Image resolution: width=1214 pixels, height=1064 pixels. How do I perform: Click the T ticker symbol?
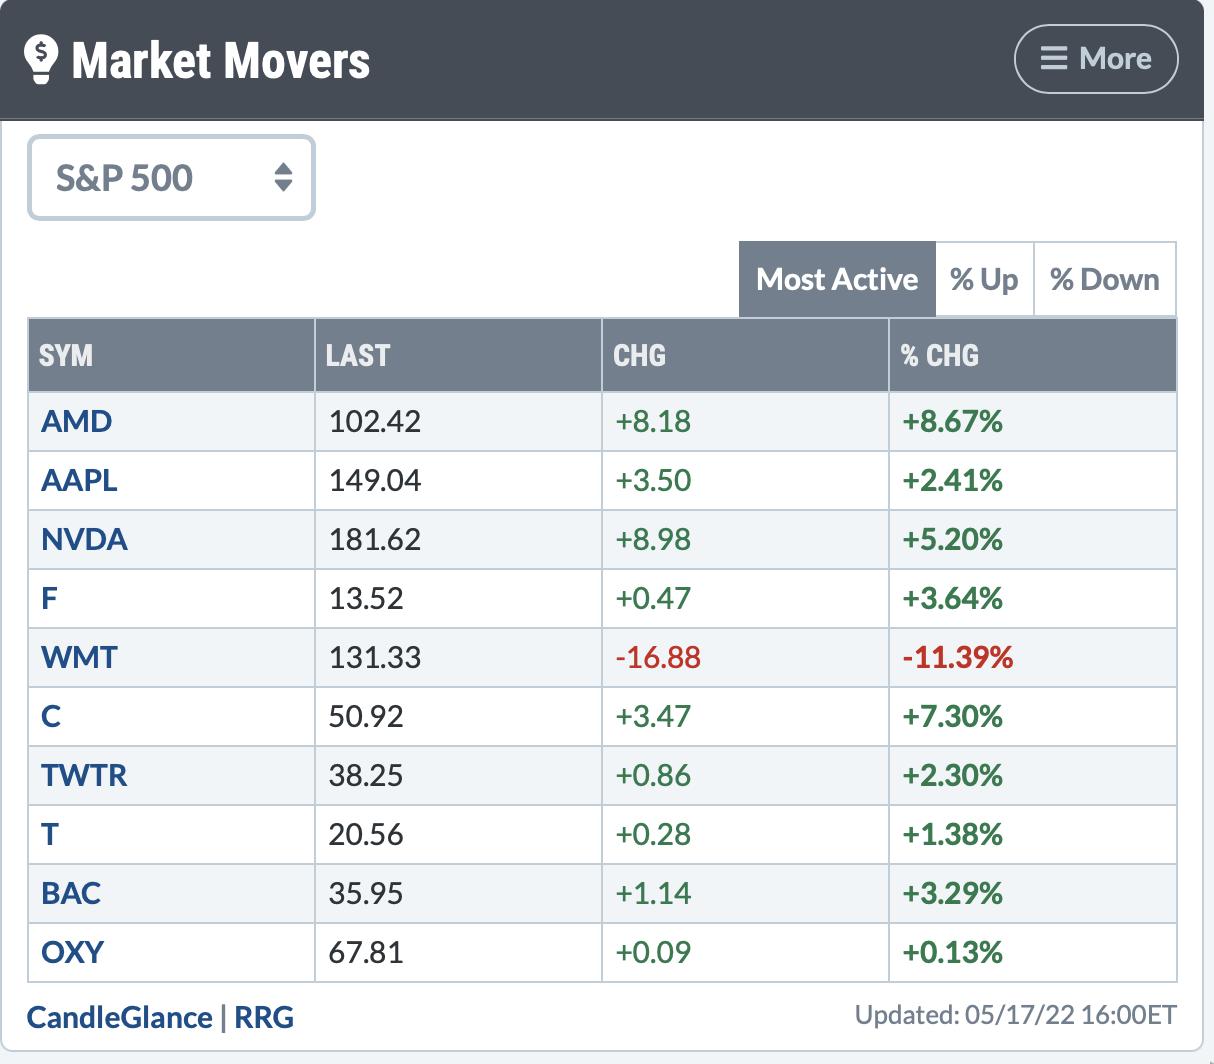[x=50, y=834]
